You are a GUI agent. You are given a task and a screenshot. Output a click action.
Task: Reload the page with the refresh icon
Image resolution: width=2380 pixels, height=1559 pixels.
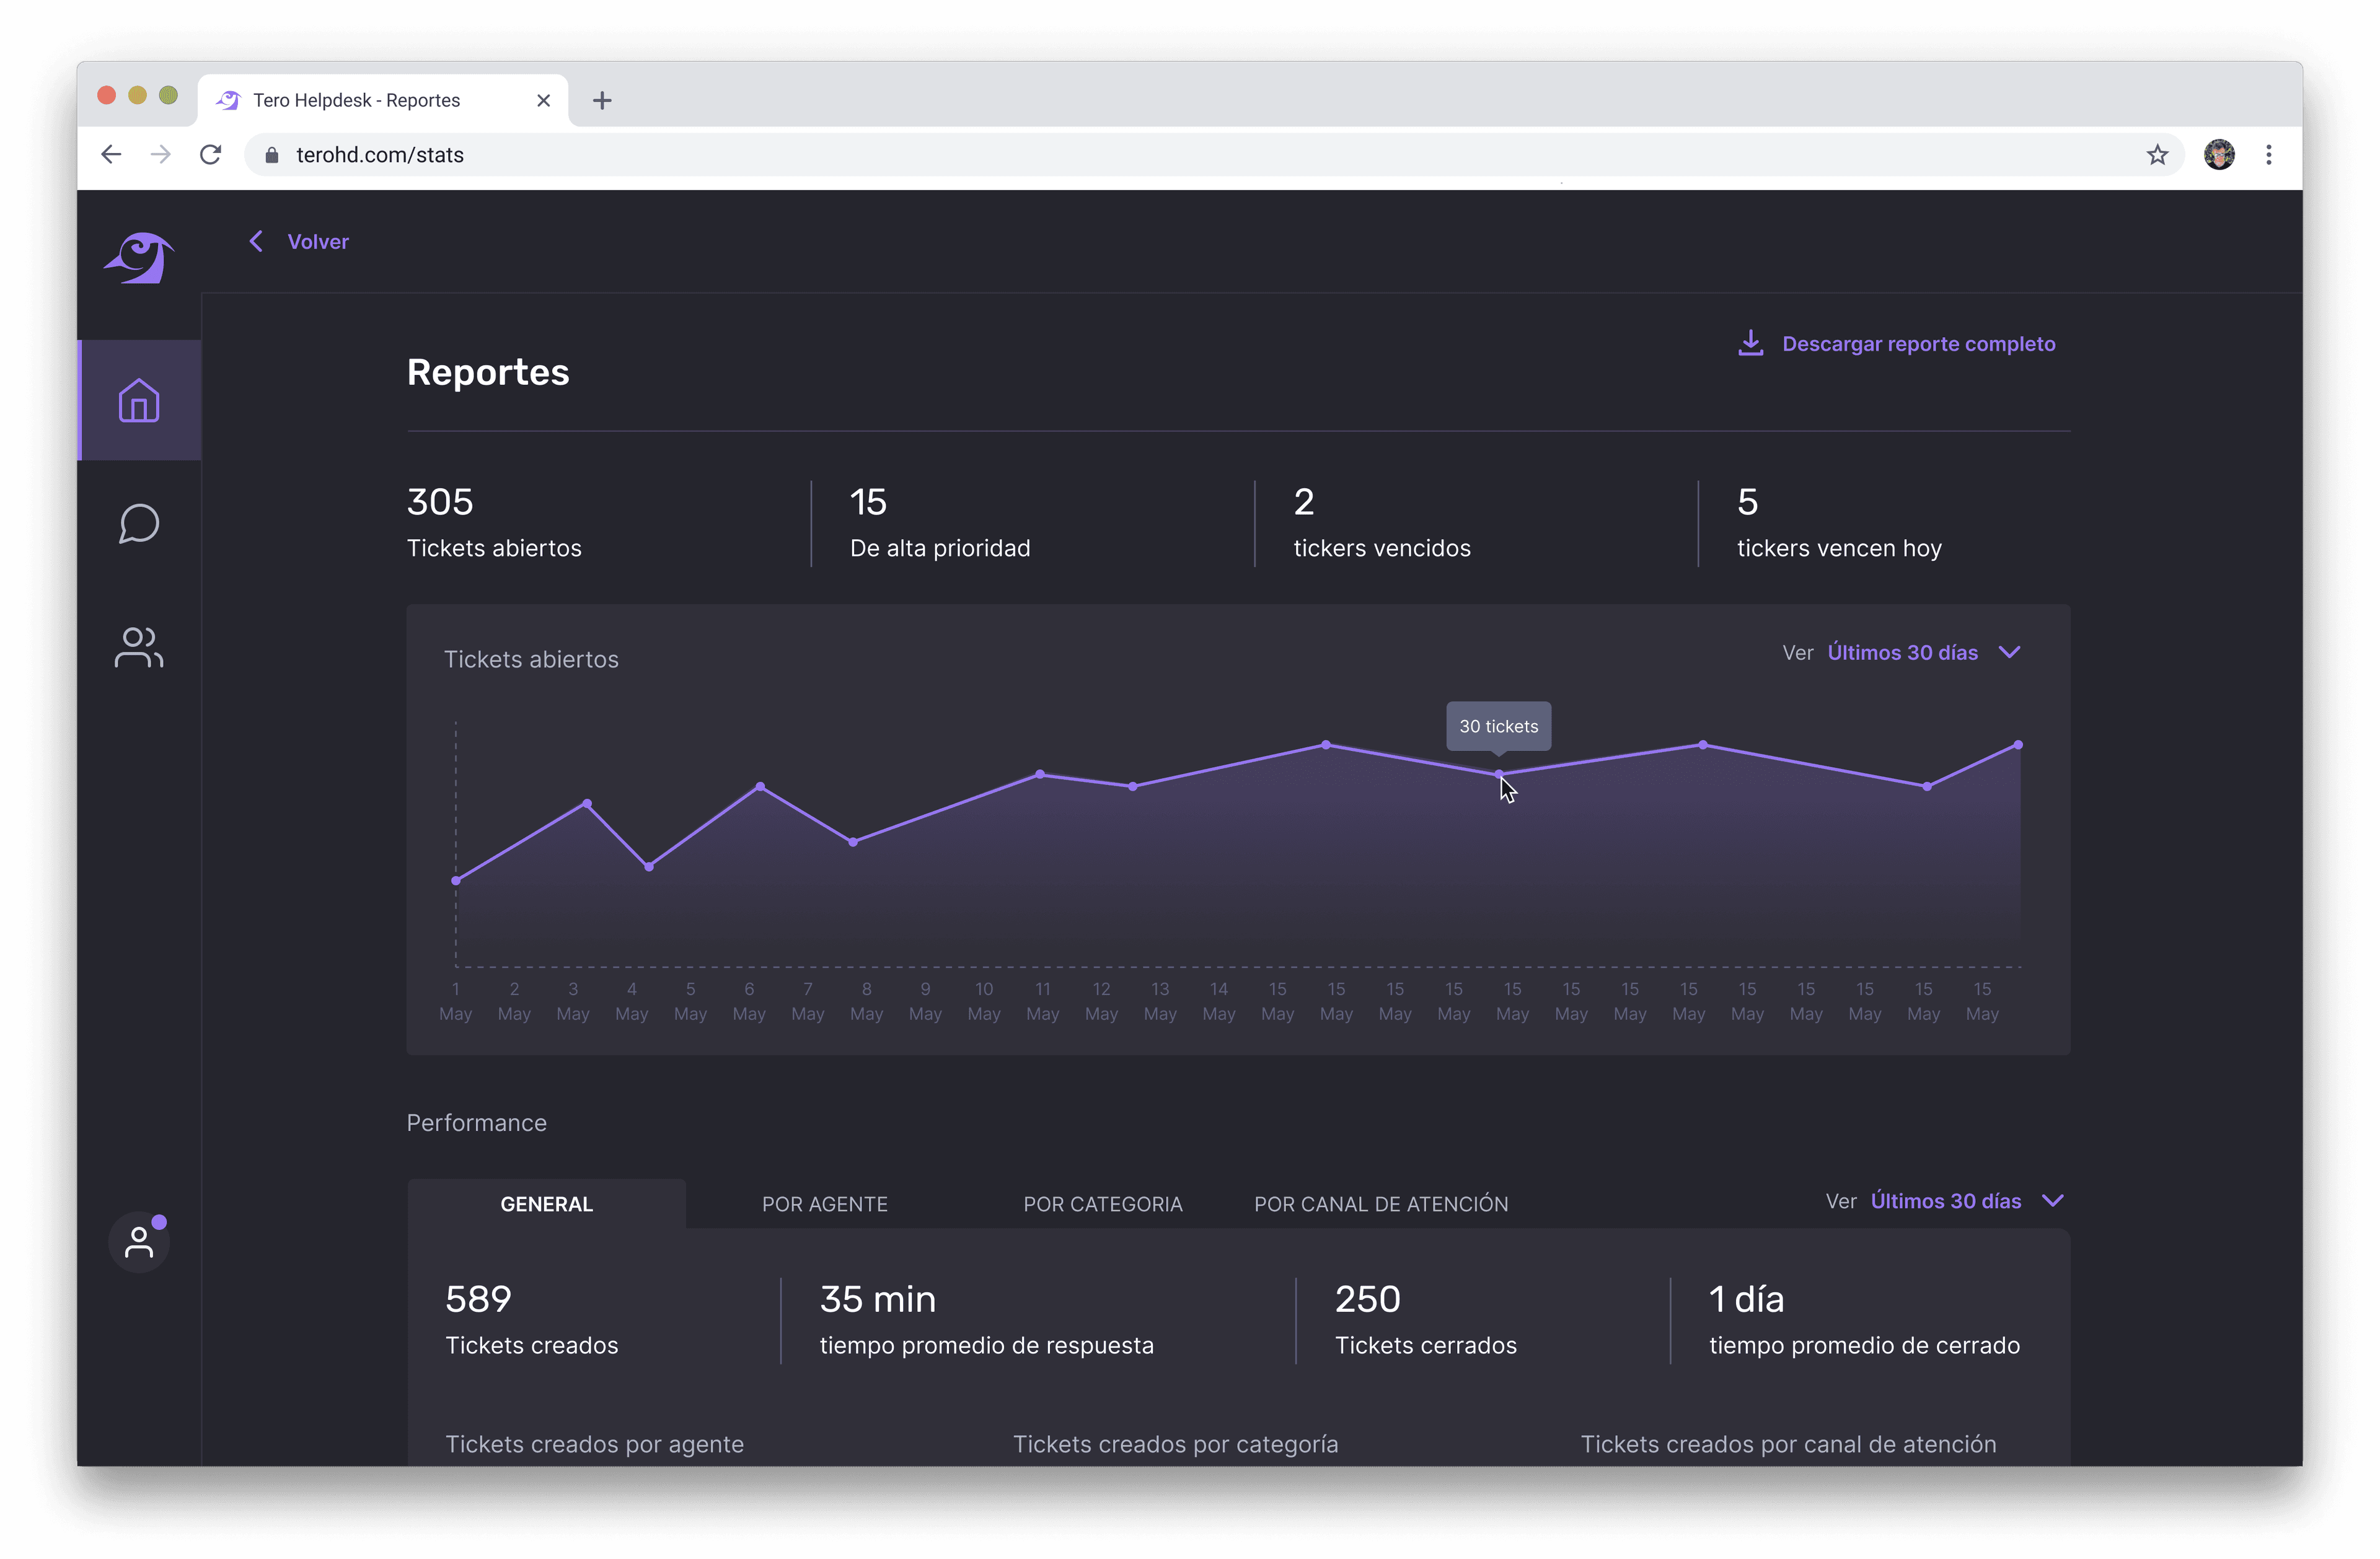(x=210, y=155)
